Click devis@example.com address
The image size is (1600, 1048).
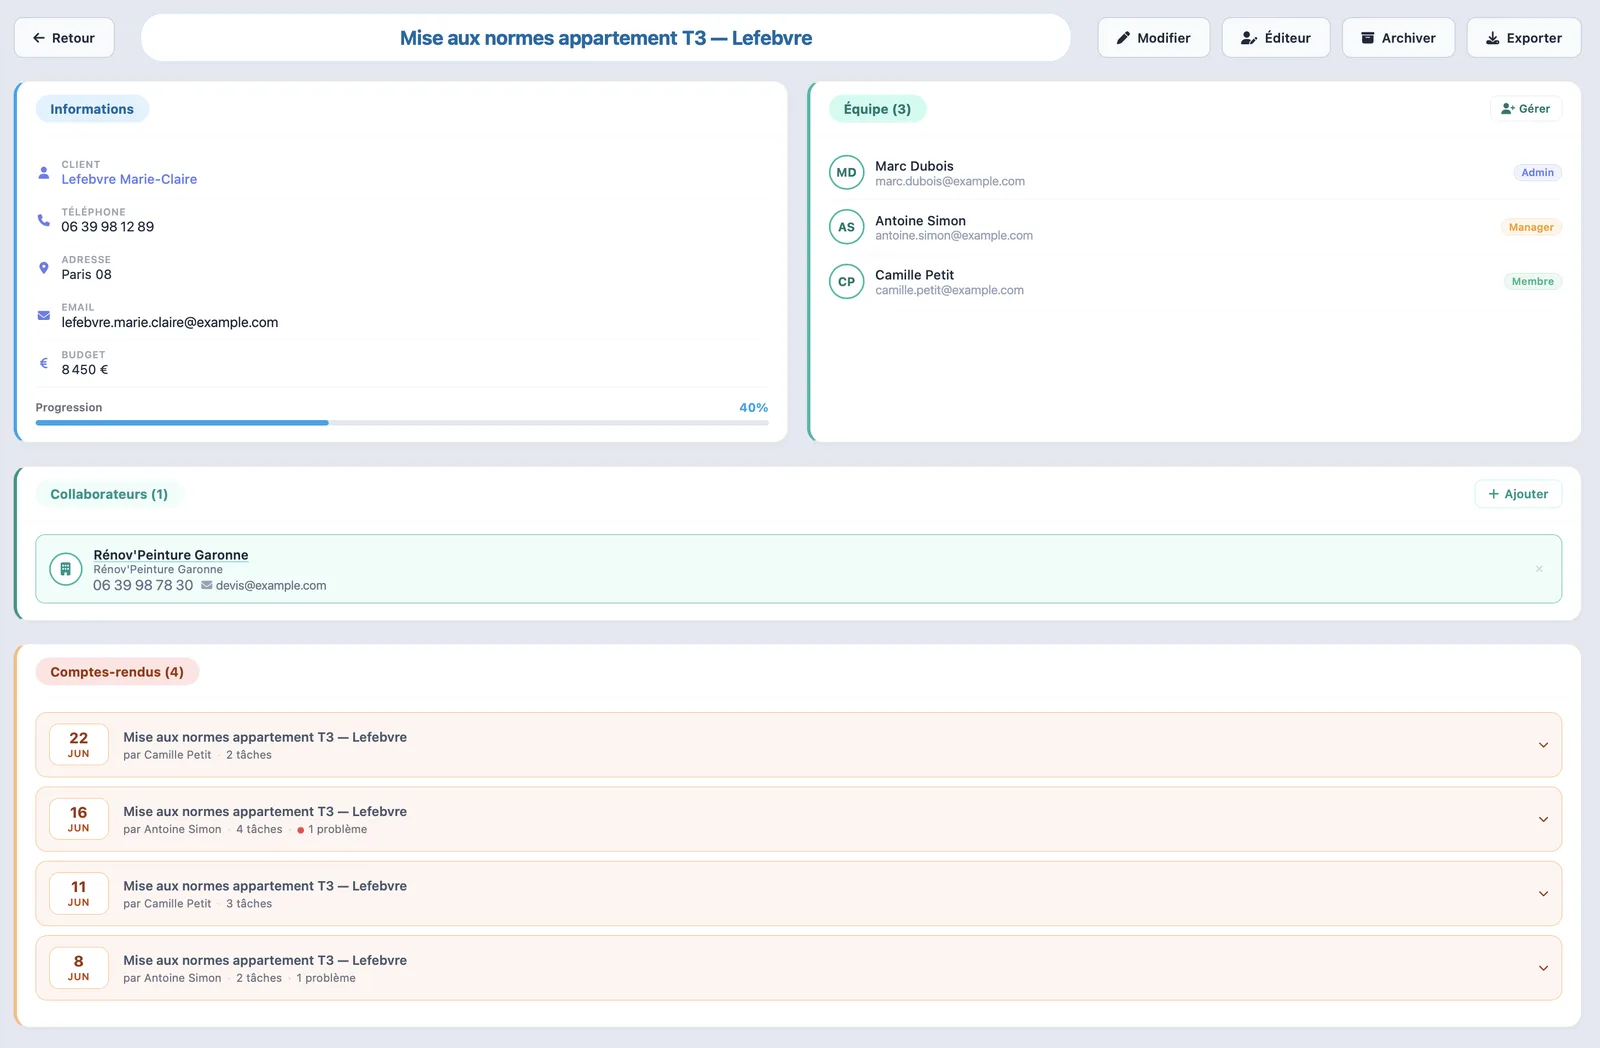coord(271,586)
